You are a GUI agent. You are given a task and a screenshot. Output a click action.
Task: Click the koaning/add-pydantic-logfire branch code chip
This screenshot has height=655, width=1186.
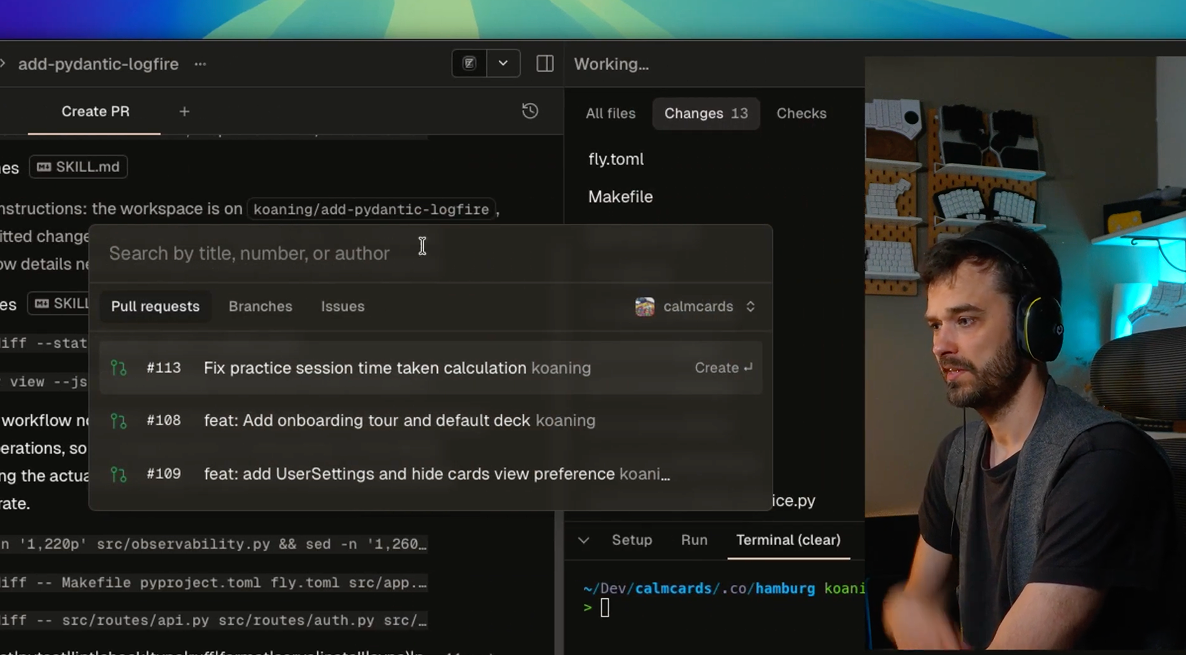point(371,209)
